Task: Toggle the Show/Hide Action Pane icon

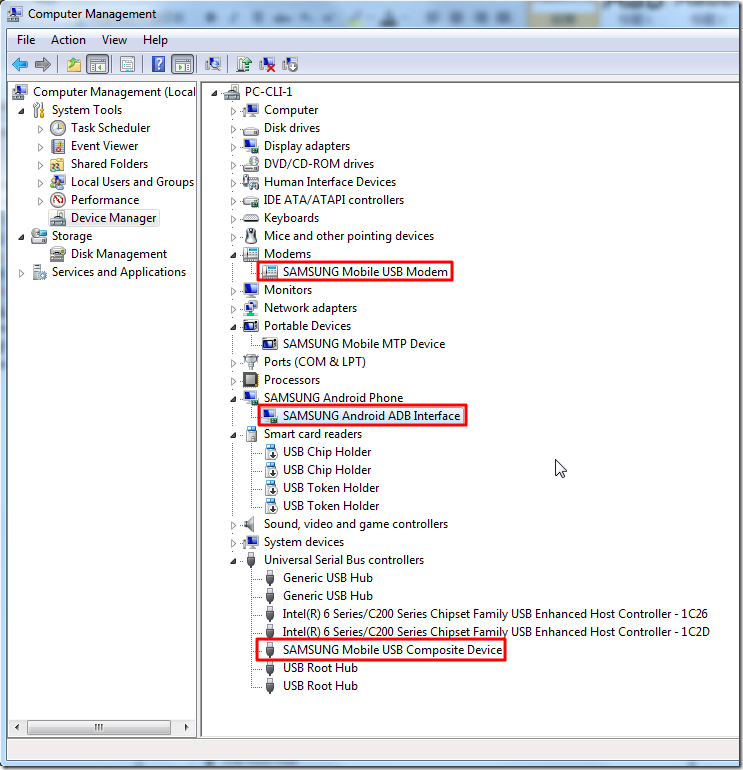Action: pyautogui.click(x=183, y=64)
